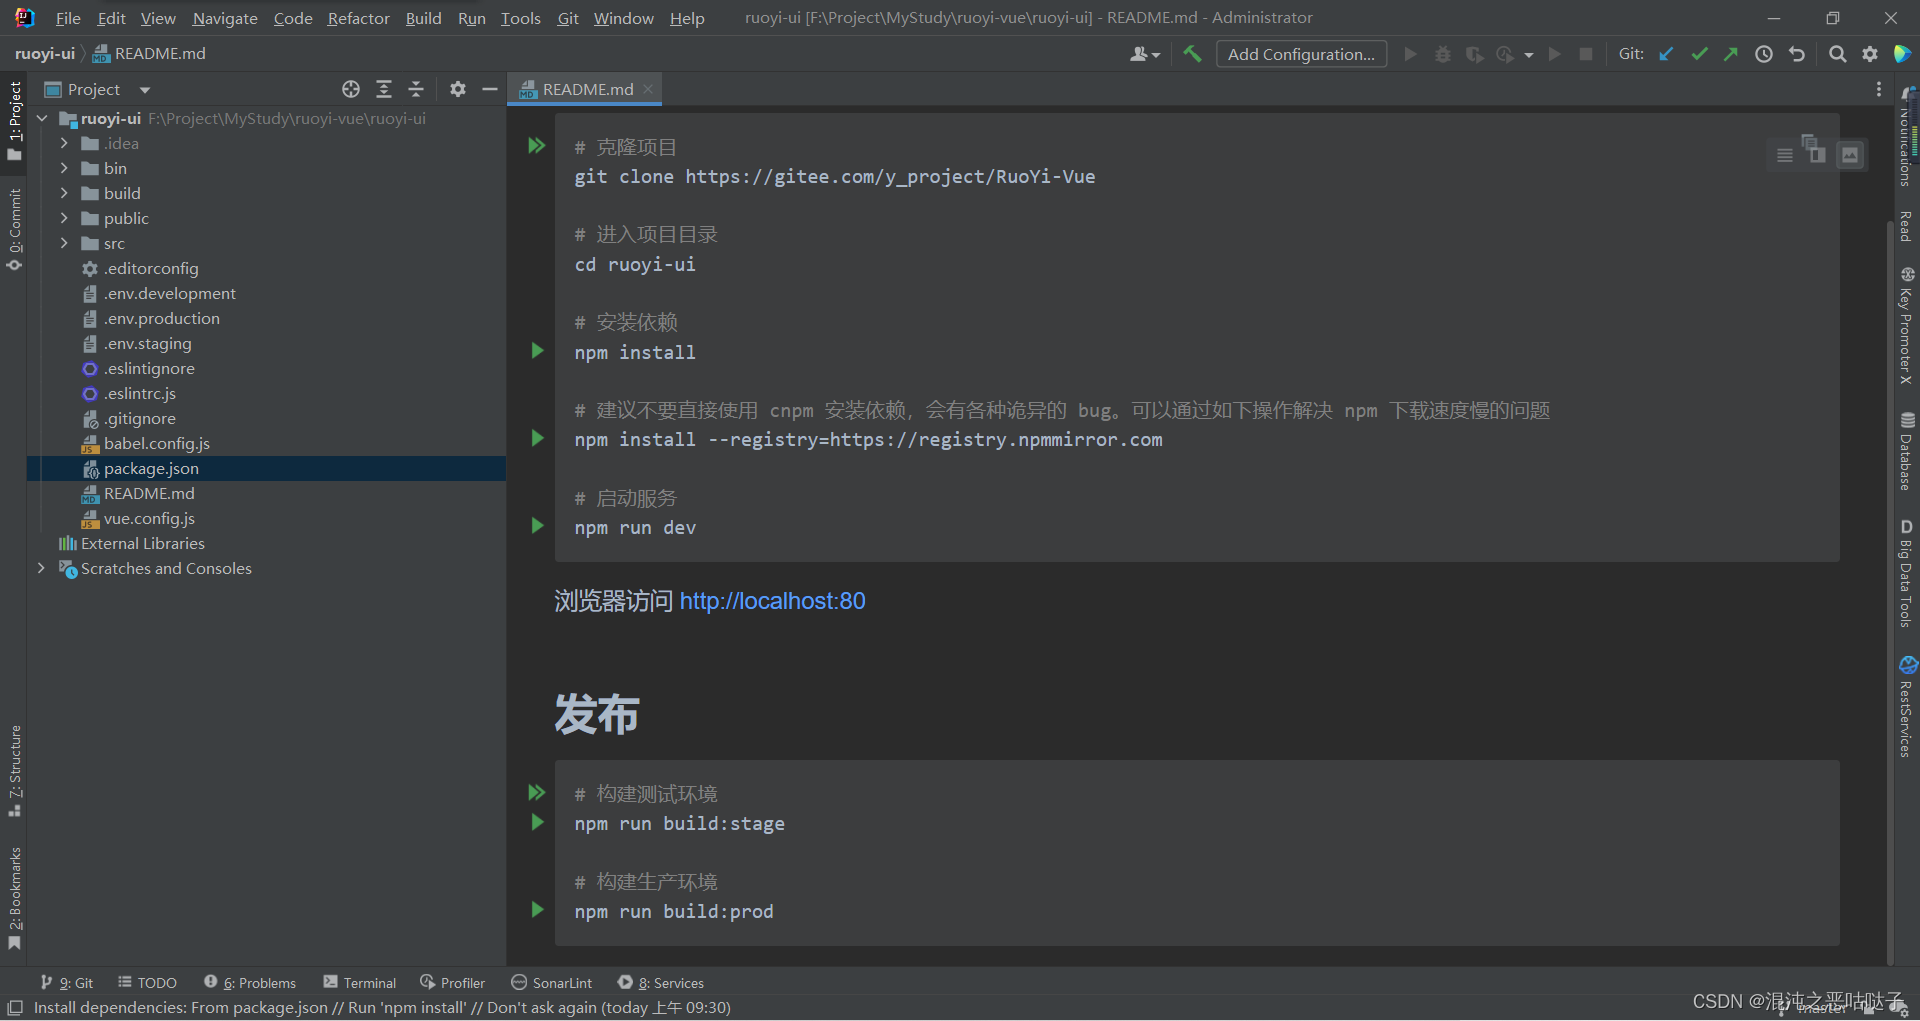Click the Git update project arrow
Screen dimensions: 1920x1021
click(1666, 54)
